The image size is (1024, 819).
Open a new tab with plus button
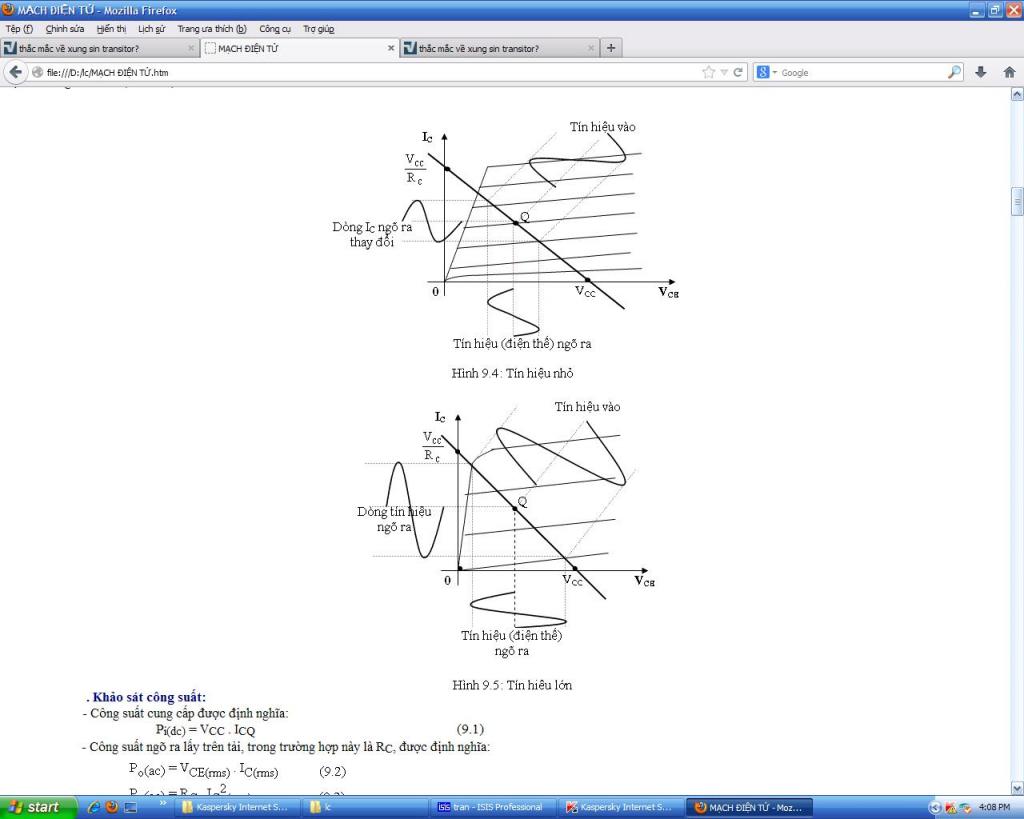pos(611,48)
